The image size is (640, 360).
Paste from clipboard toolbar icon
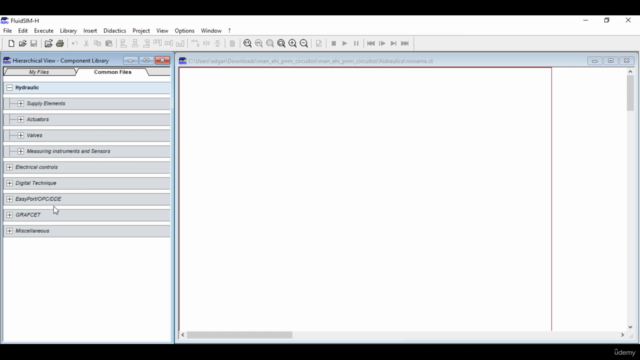109,43
